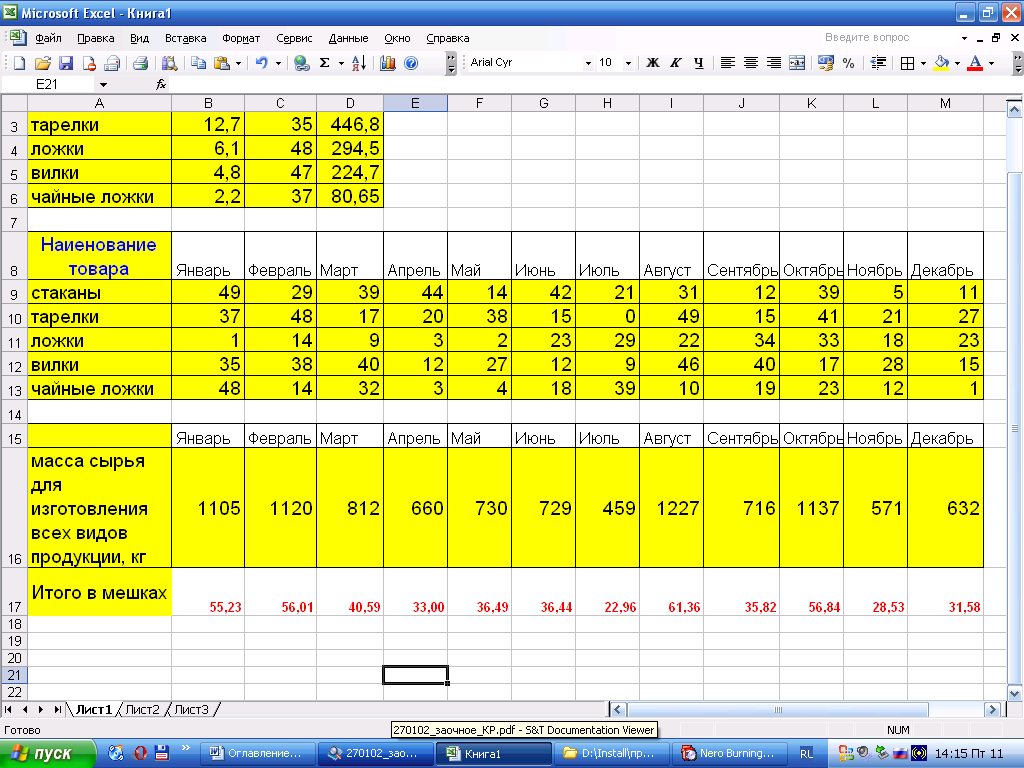The height and width of the screenshot is (768, 1024).
Task: Open the Arial Cyr font dropdown
Action: click(x=588, y=63)
